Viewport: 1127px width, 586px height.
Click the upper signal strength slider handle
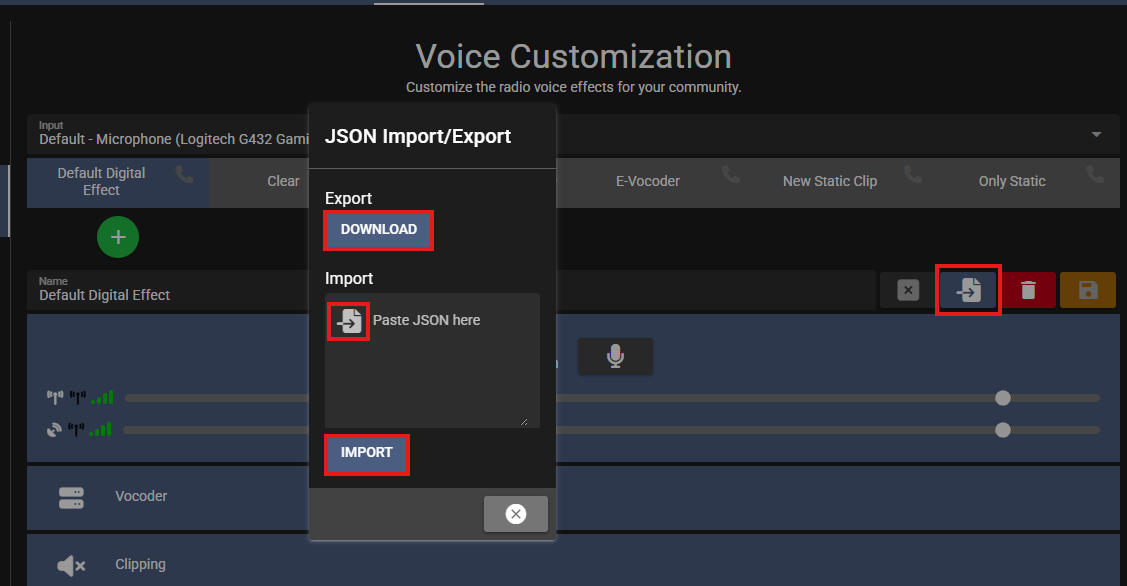[x=1003, y=398]
